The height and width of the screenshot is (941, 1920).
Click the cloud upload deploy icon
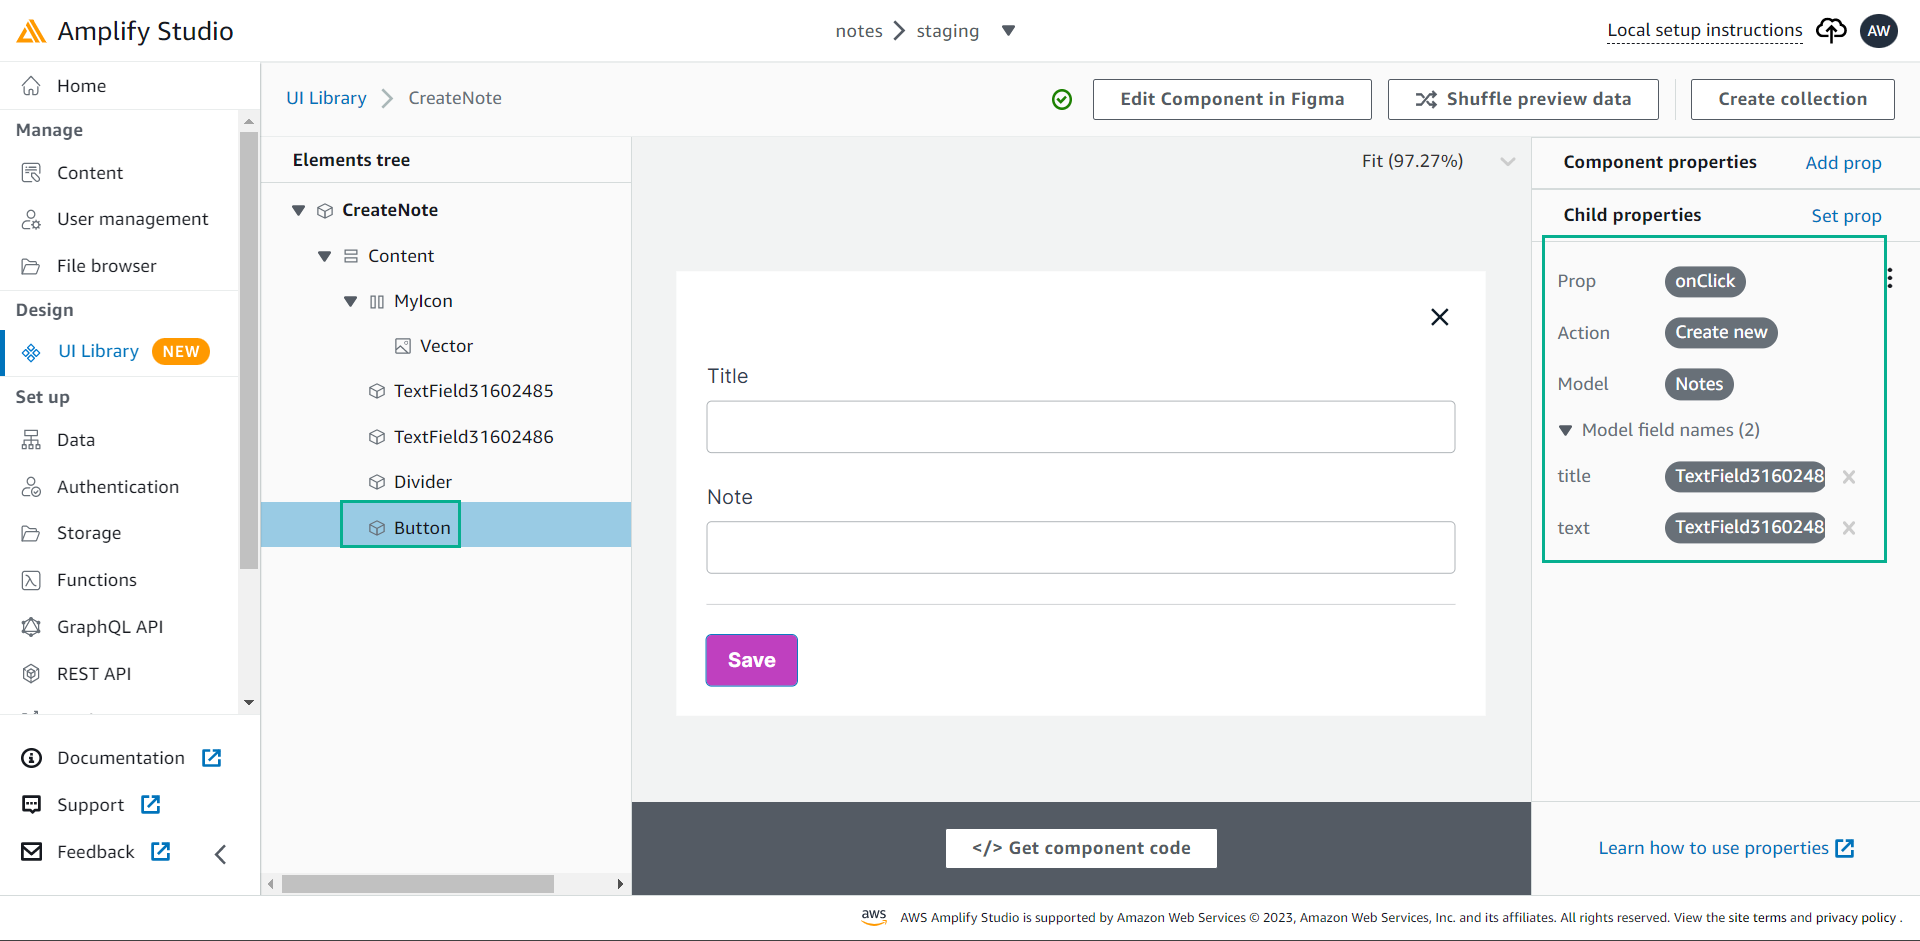coord(1831,31)
